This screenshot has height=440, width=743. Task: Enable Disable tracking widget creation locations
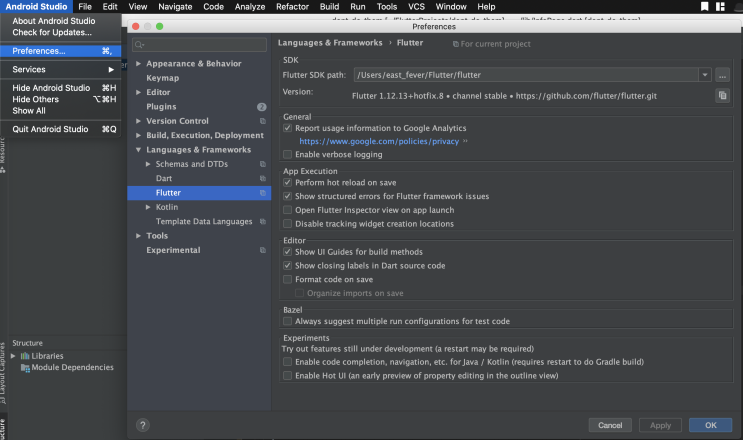pyautogui.click(x=287, y=224)
